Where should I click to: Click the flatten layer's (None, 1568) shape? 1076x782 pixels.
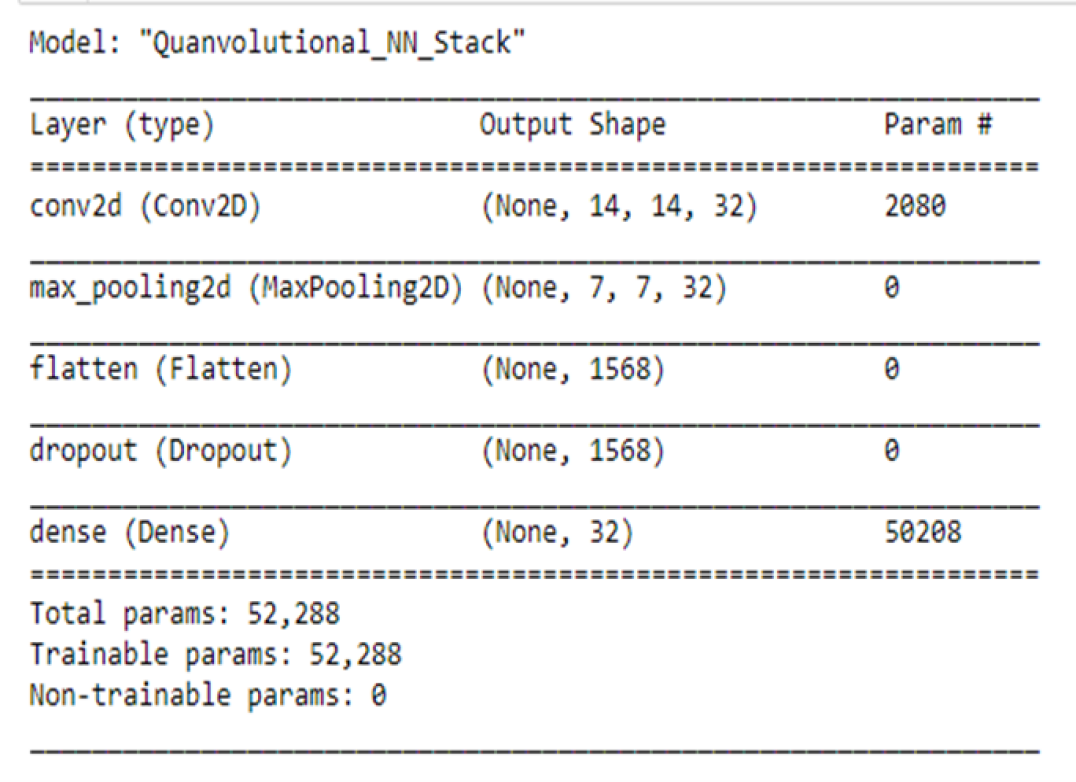[x=573, y=370]
